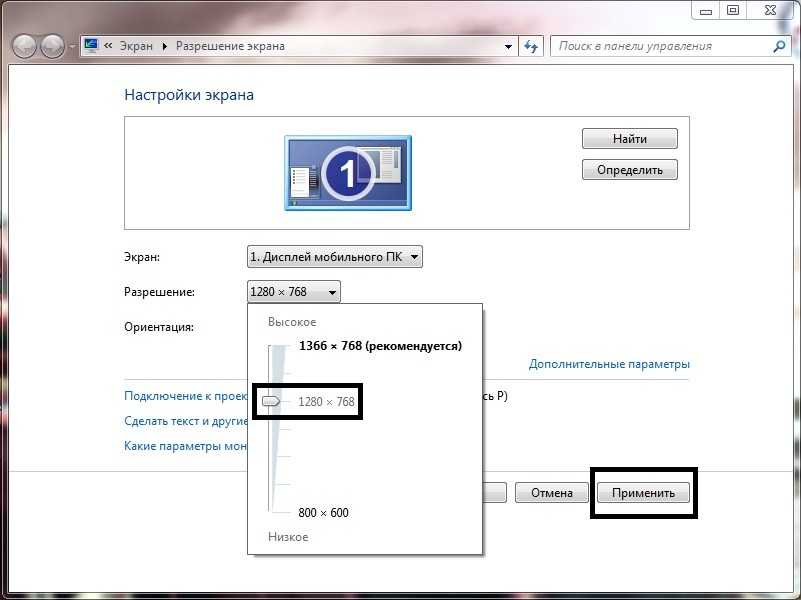Viewport: 801px width, 600px height.
Task: Expand the address bar history dropdown arrow
Action: pos(508,46)
